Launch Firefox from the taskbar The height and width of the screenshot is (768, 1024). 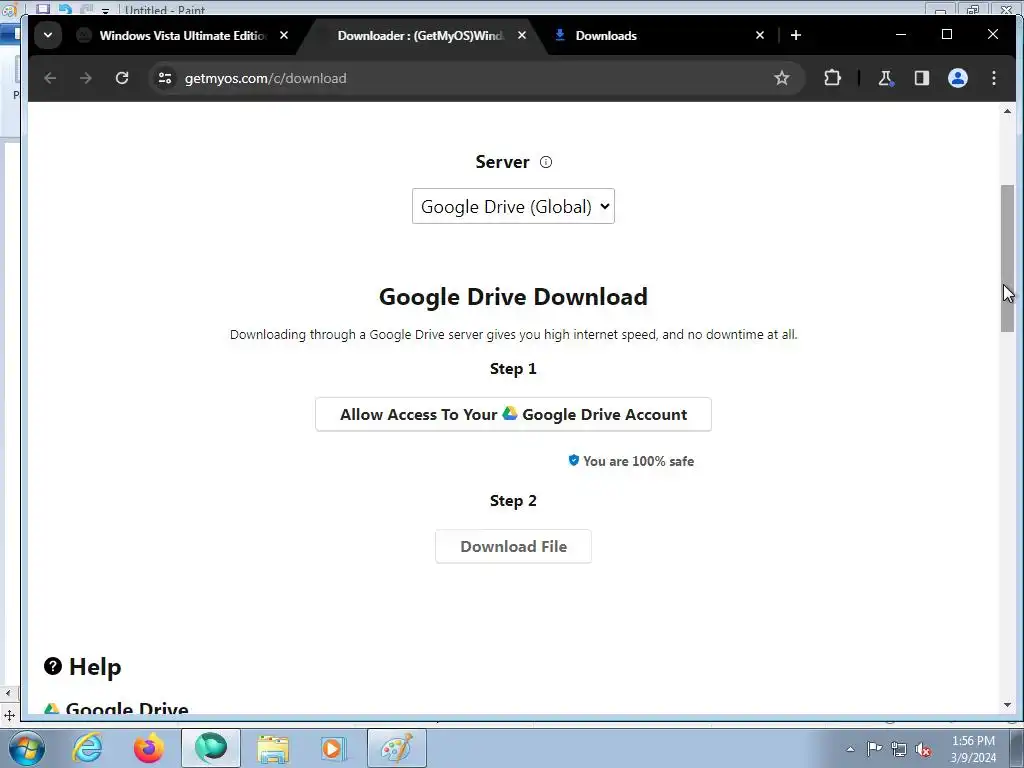(x=149, y=748)
